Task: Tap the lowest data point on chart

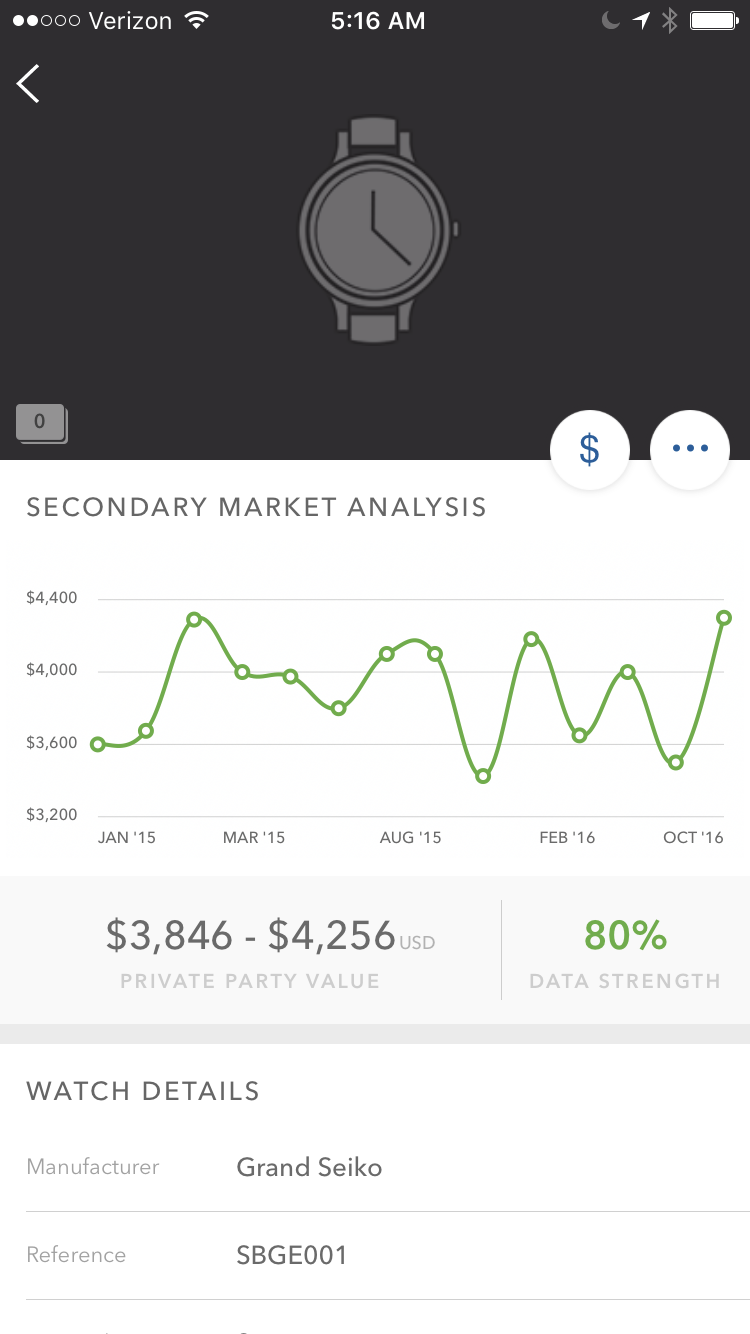Action: (483, 776)
